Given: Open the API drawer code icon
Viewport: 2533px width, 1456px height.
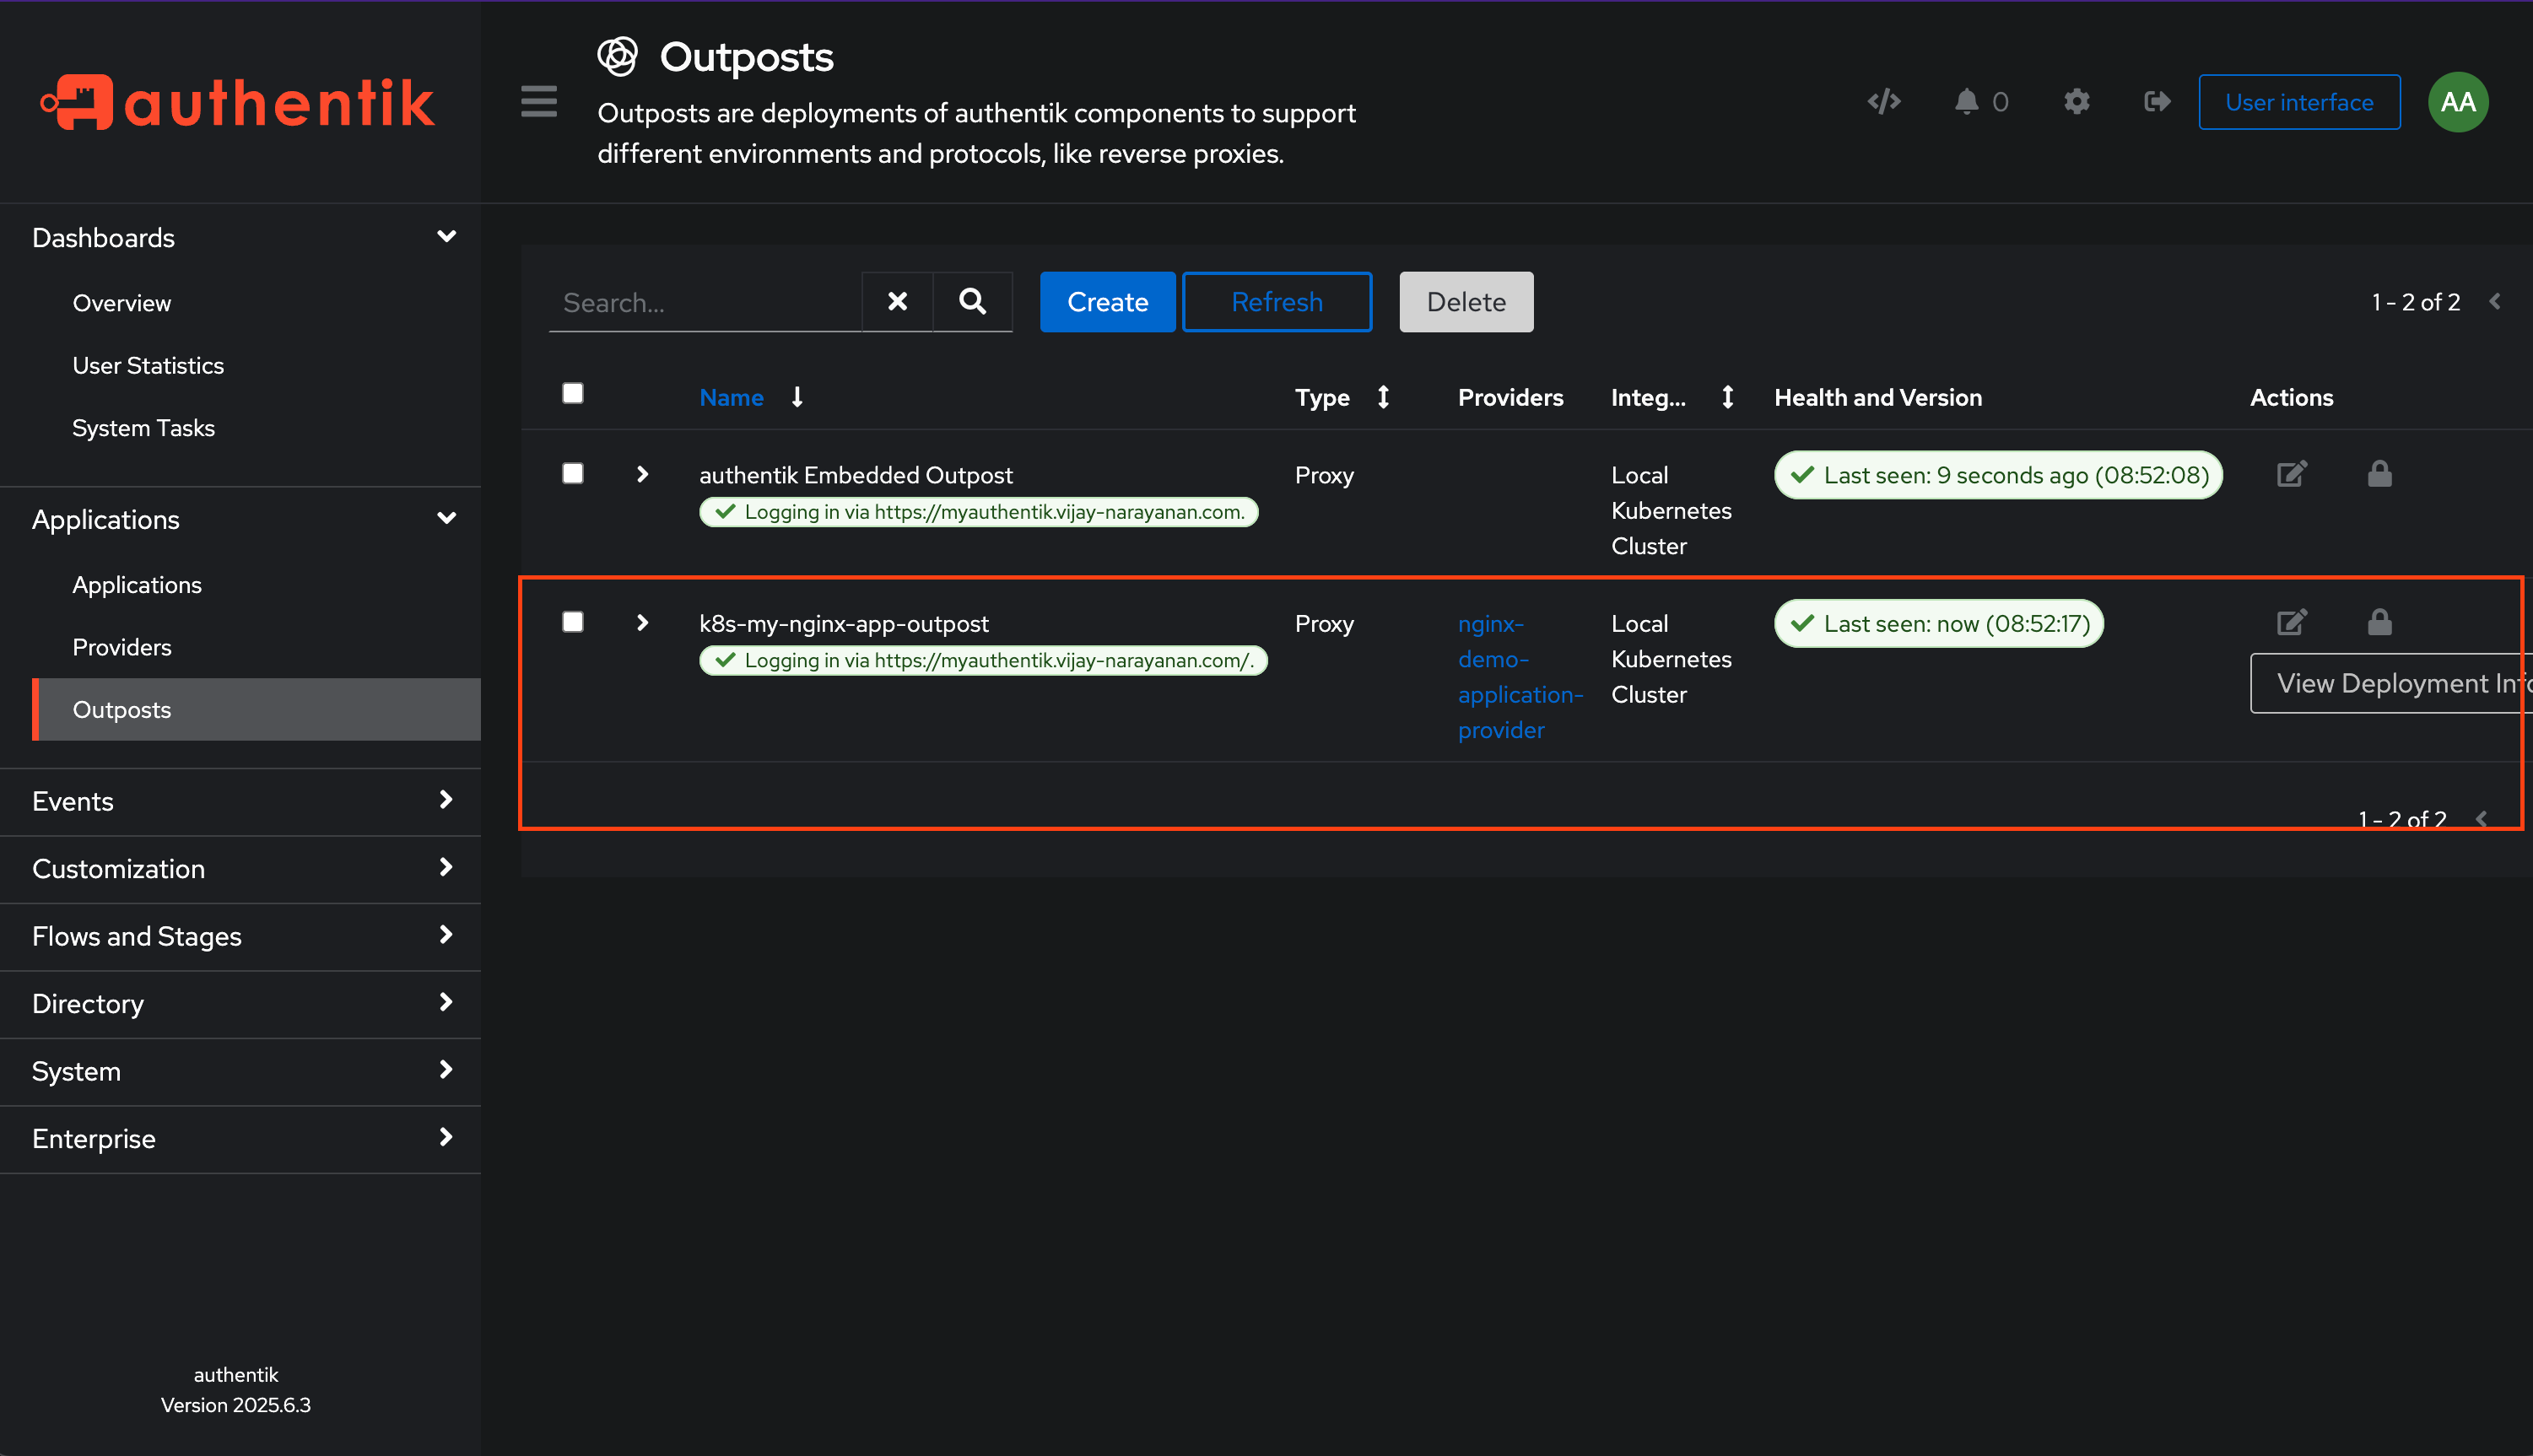Looking at the screenshot, I should [x=1884, y=102].
